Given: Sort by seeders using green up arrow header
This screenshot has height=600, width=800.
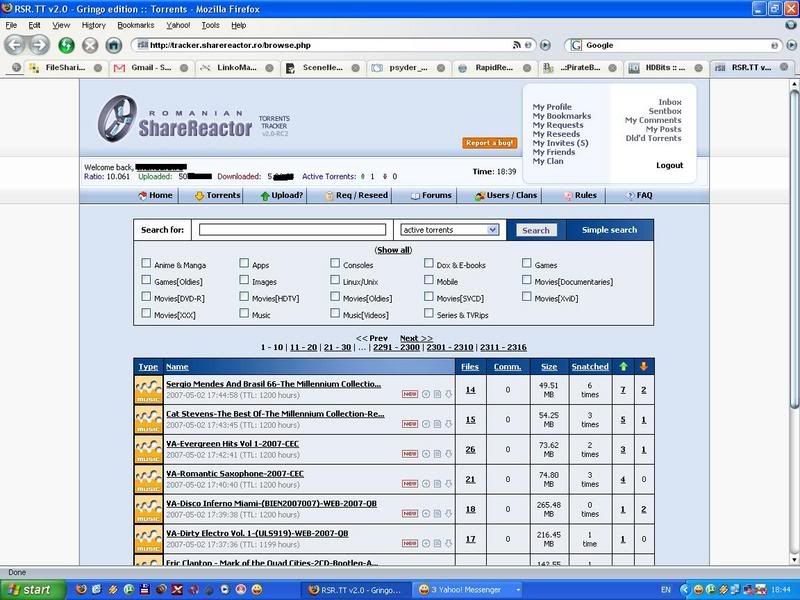Looking at the screenshot, I should (x=623, y=366).
